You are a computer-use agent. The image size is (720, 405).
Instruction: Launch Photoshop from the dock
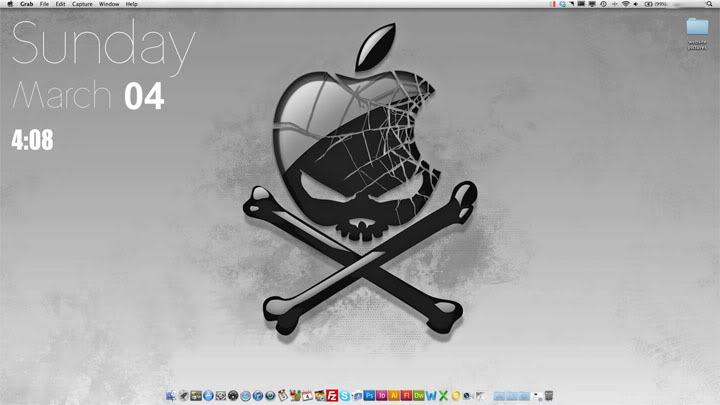point(369,395)
